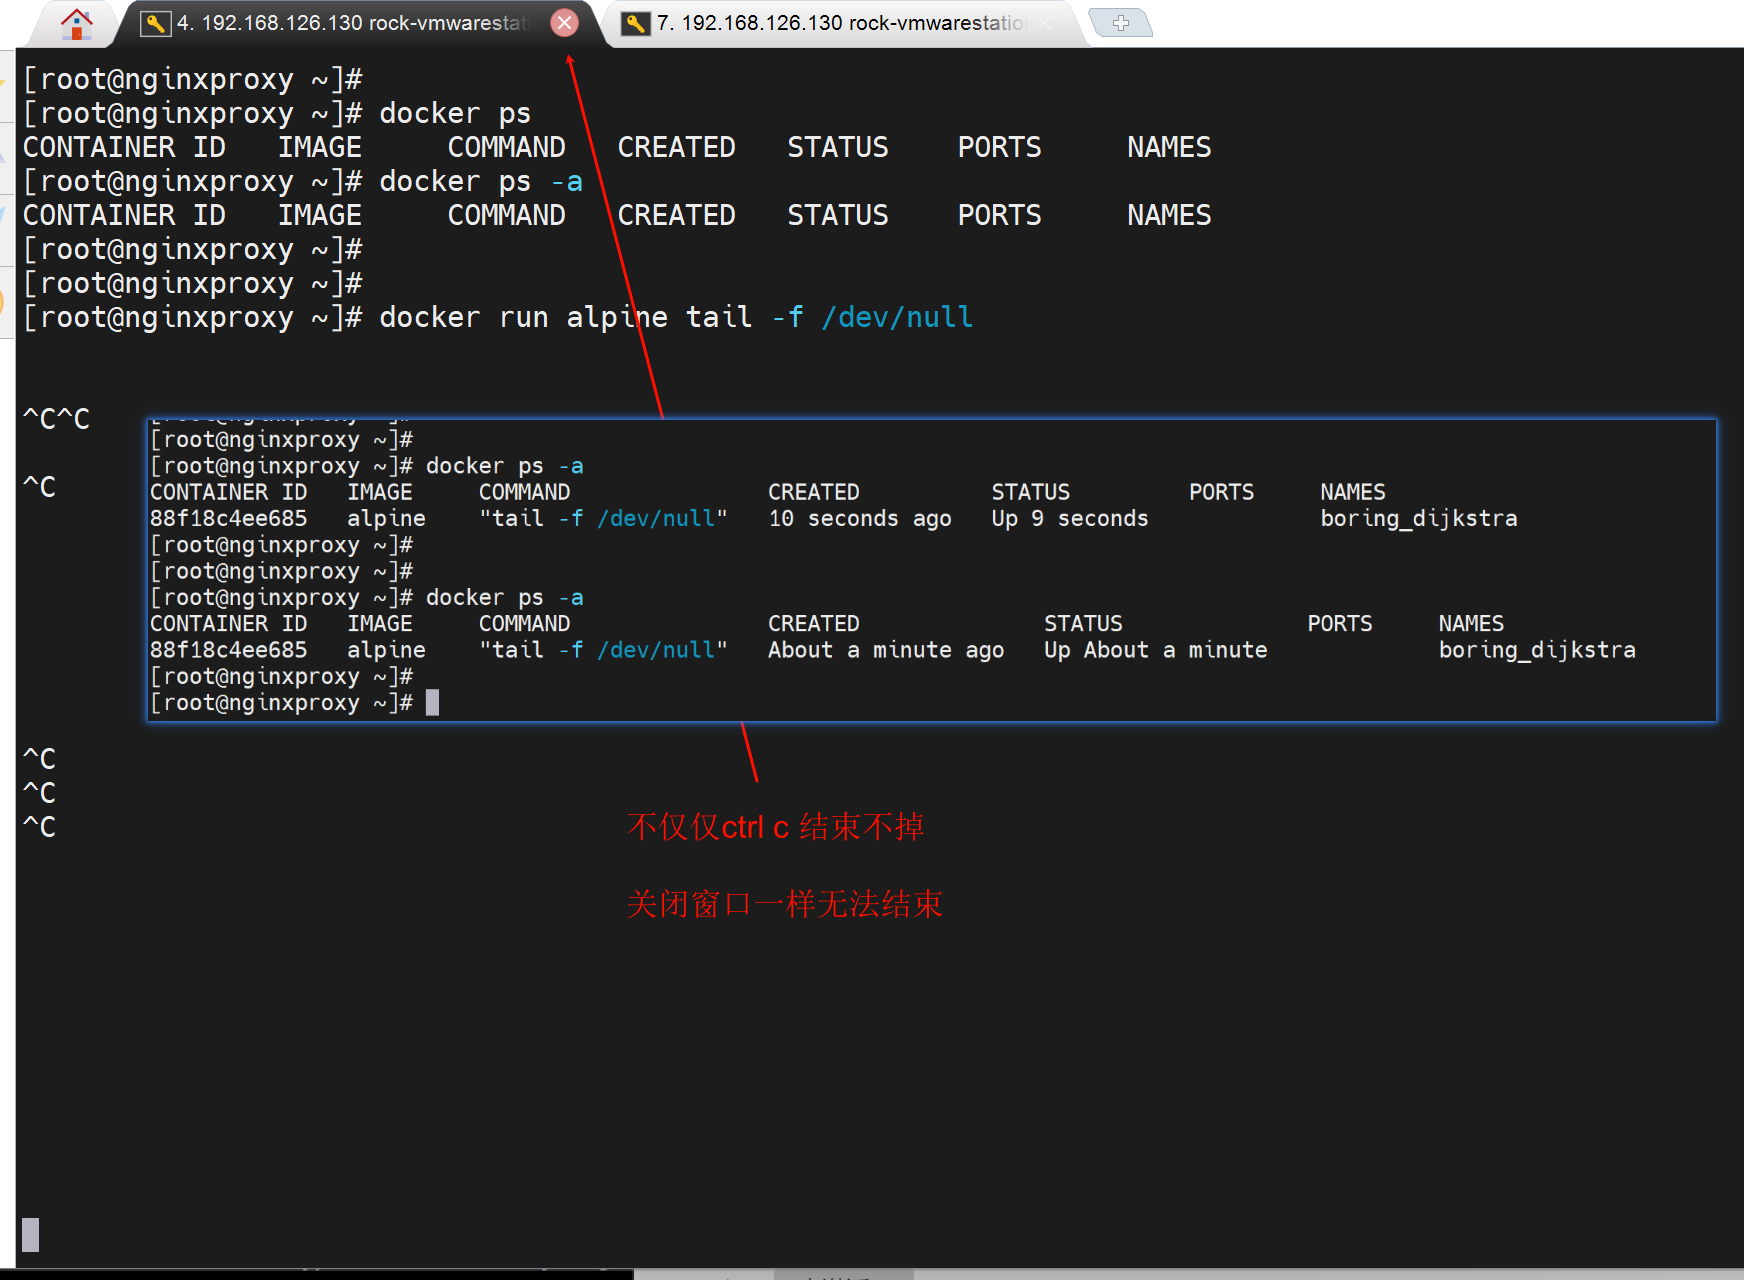Image resolution: width=1744 pixels, height=1280 pixels.
Task: Click the /dev/null path in the docker run command
Action: [897, 317]
